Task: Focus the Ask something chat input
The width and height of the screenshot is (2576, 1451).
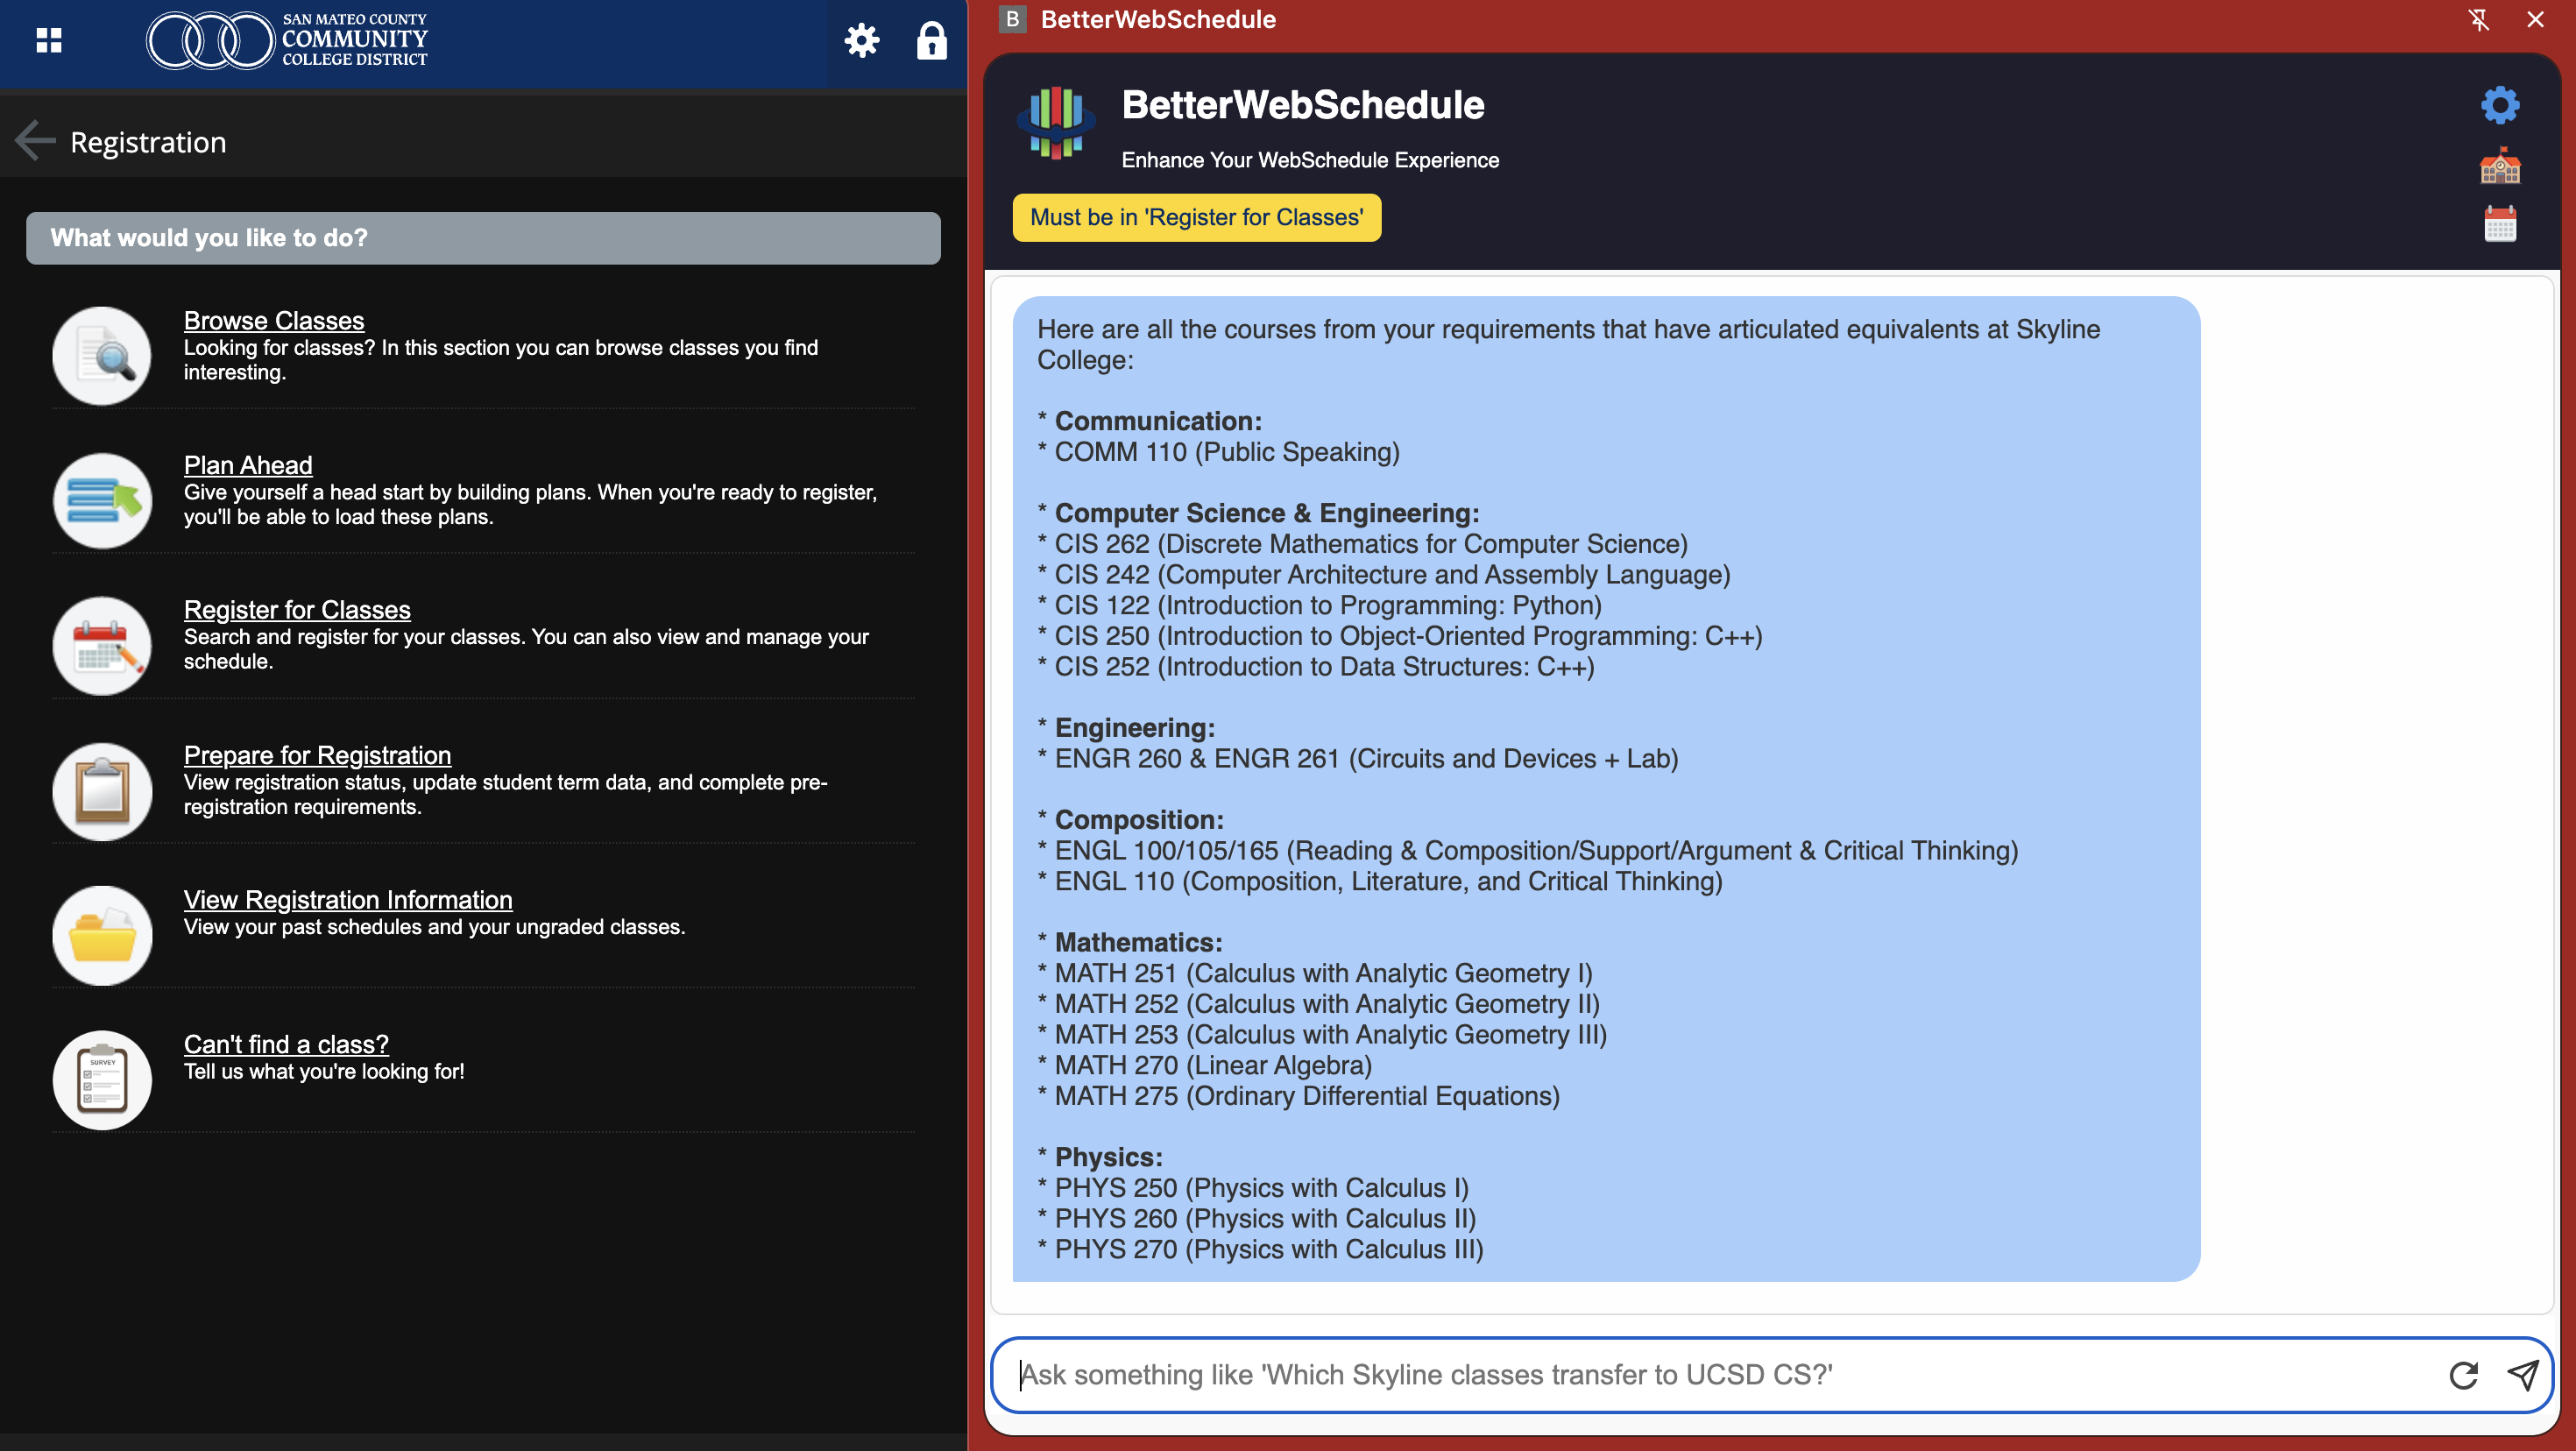Action: [x=1720, y=1375]
